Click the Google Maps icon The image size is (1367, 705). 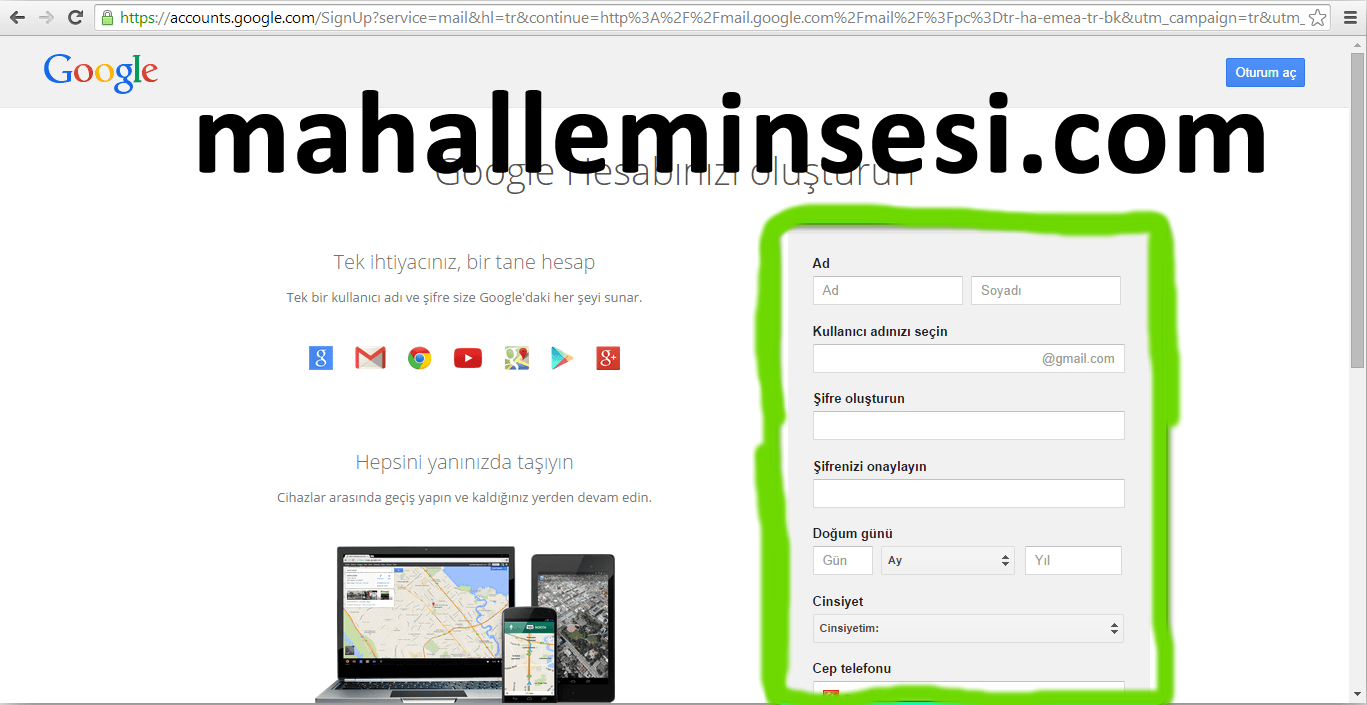[x=516, y=358]
